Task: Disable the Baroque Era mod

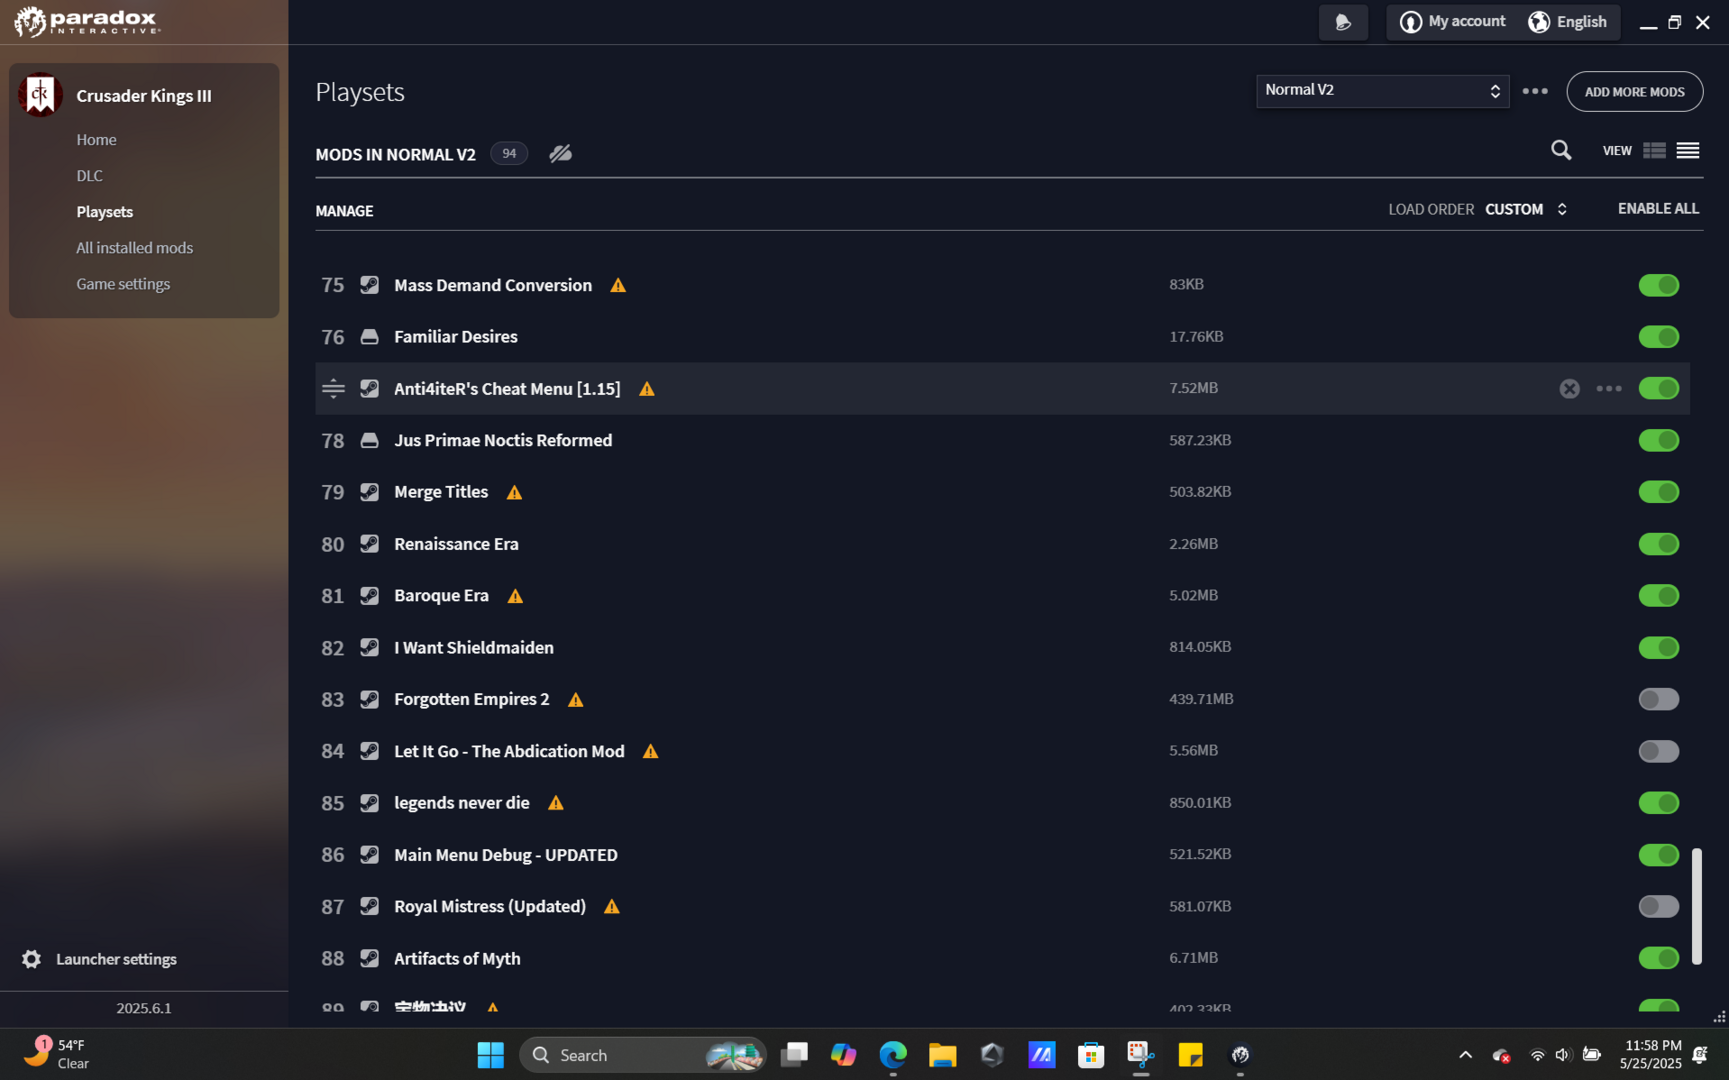Action: (1658, 596)
